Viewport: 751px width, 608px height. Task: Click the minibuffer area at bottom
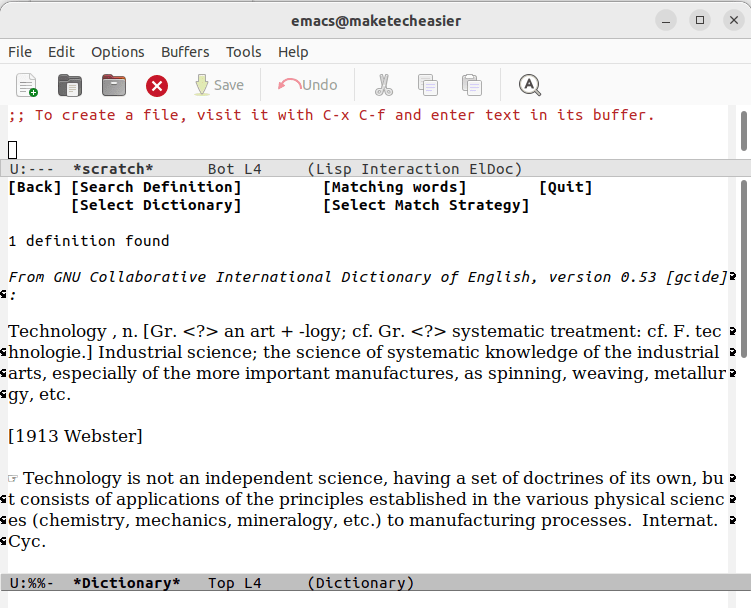(368, 599)
